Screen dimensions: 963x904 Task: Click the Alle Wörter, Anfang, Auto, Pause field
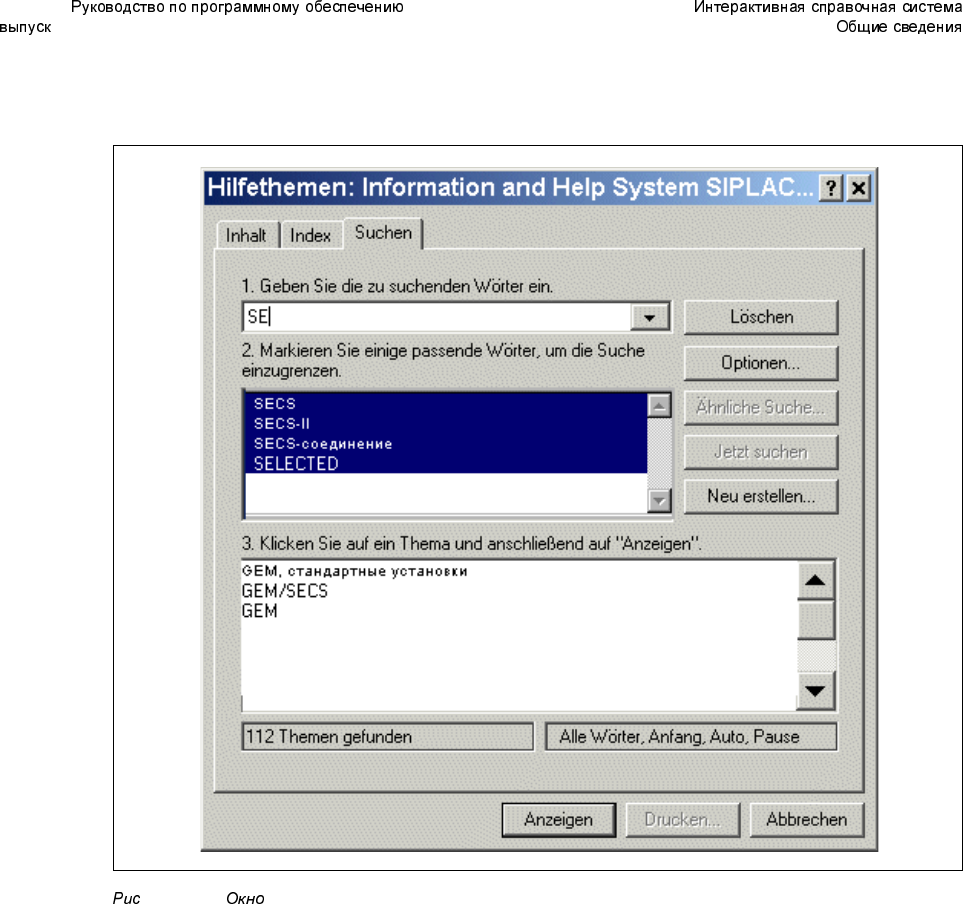point(691,736)
